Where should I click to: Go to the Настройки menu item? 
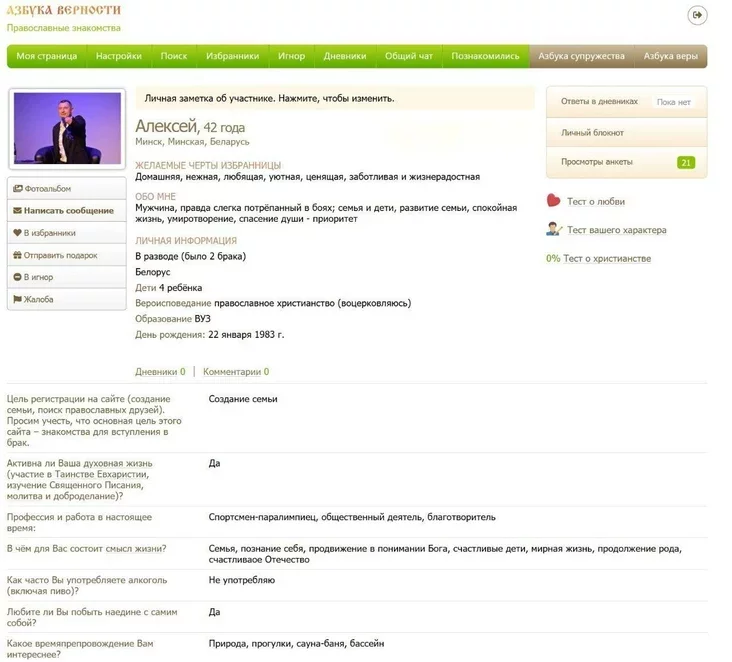119,56
